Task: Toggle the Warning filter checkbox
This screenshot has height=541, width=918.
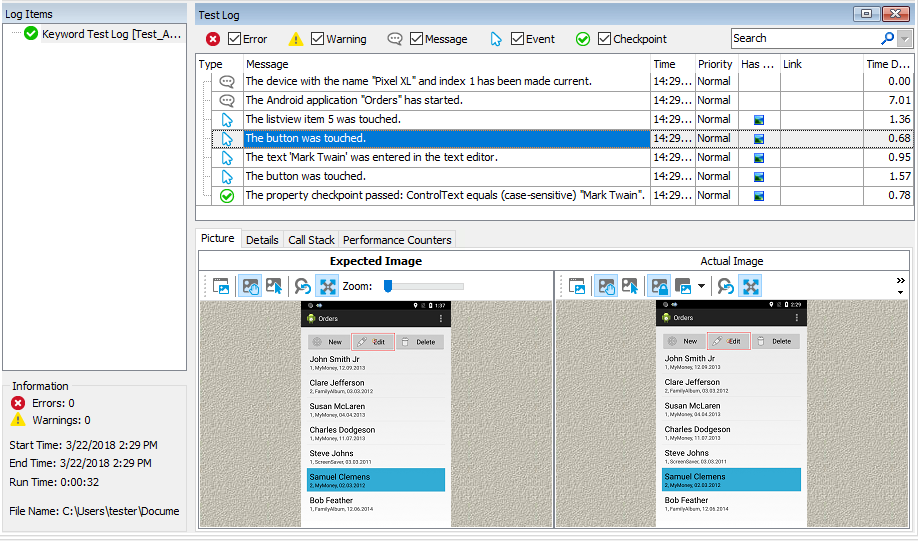Action: pyautogui.click(x=317, y=39)
